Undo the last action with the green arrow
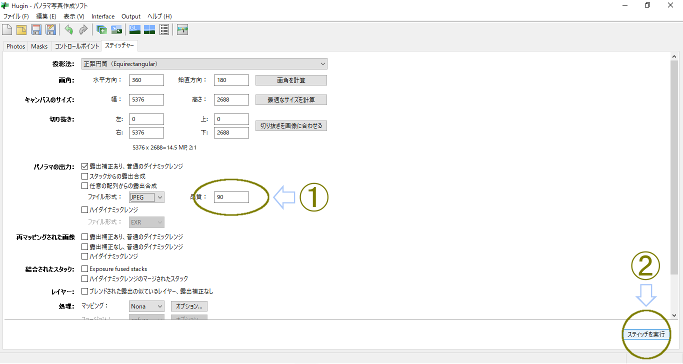Screen dimensions: 683x364 [68, 30]
